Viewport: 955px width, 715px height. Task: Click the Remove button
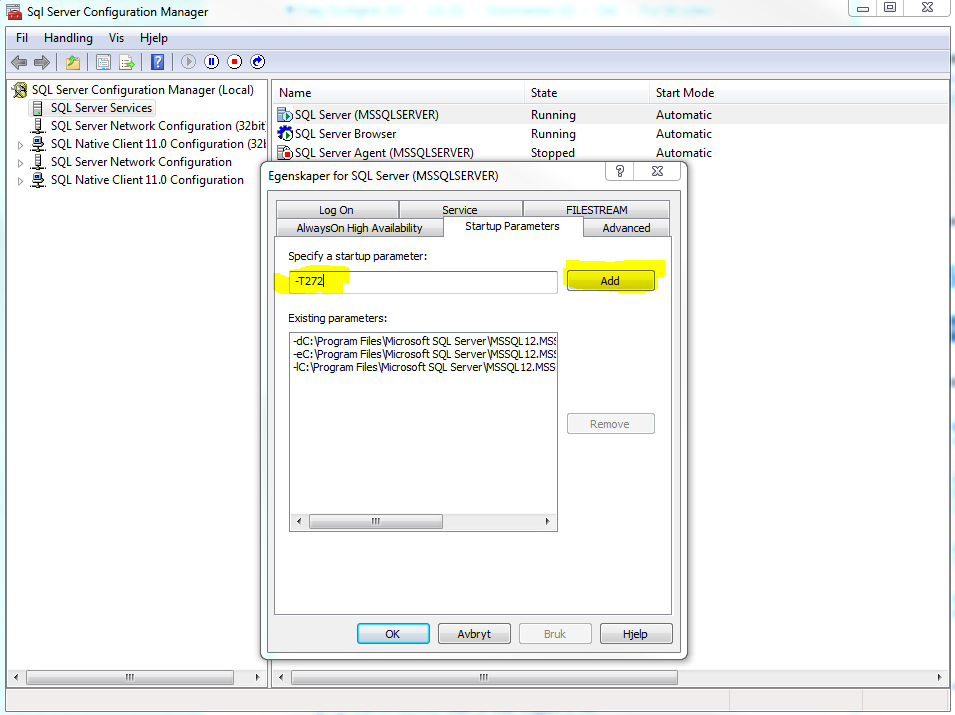tap(610, 424)
